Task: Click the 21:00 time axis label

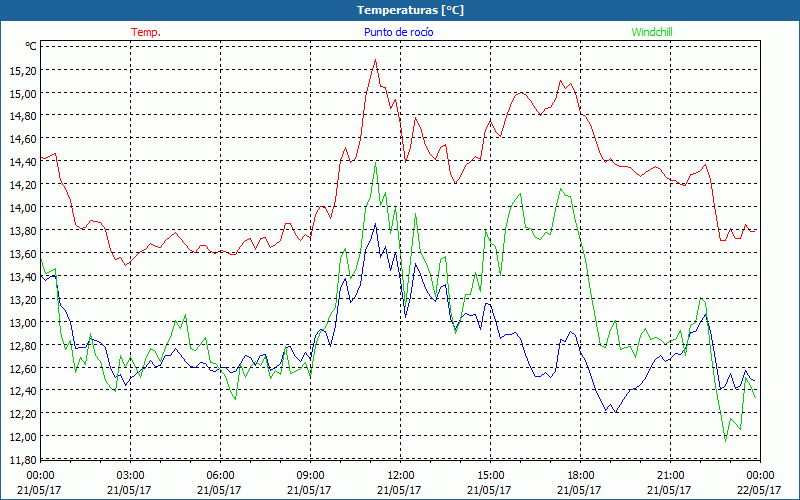Action: click(670, 475)
